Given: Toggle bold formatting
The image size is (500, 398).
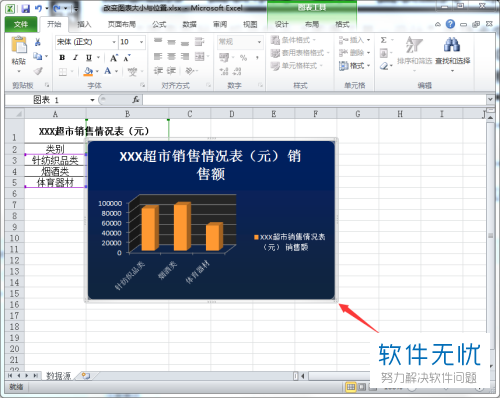Looking at the screenshot, I should tap(62, 58).
